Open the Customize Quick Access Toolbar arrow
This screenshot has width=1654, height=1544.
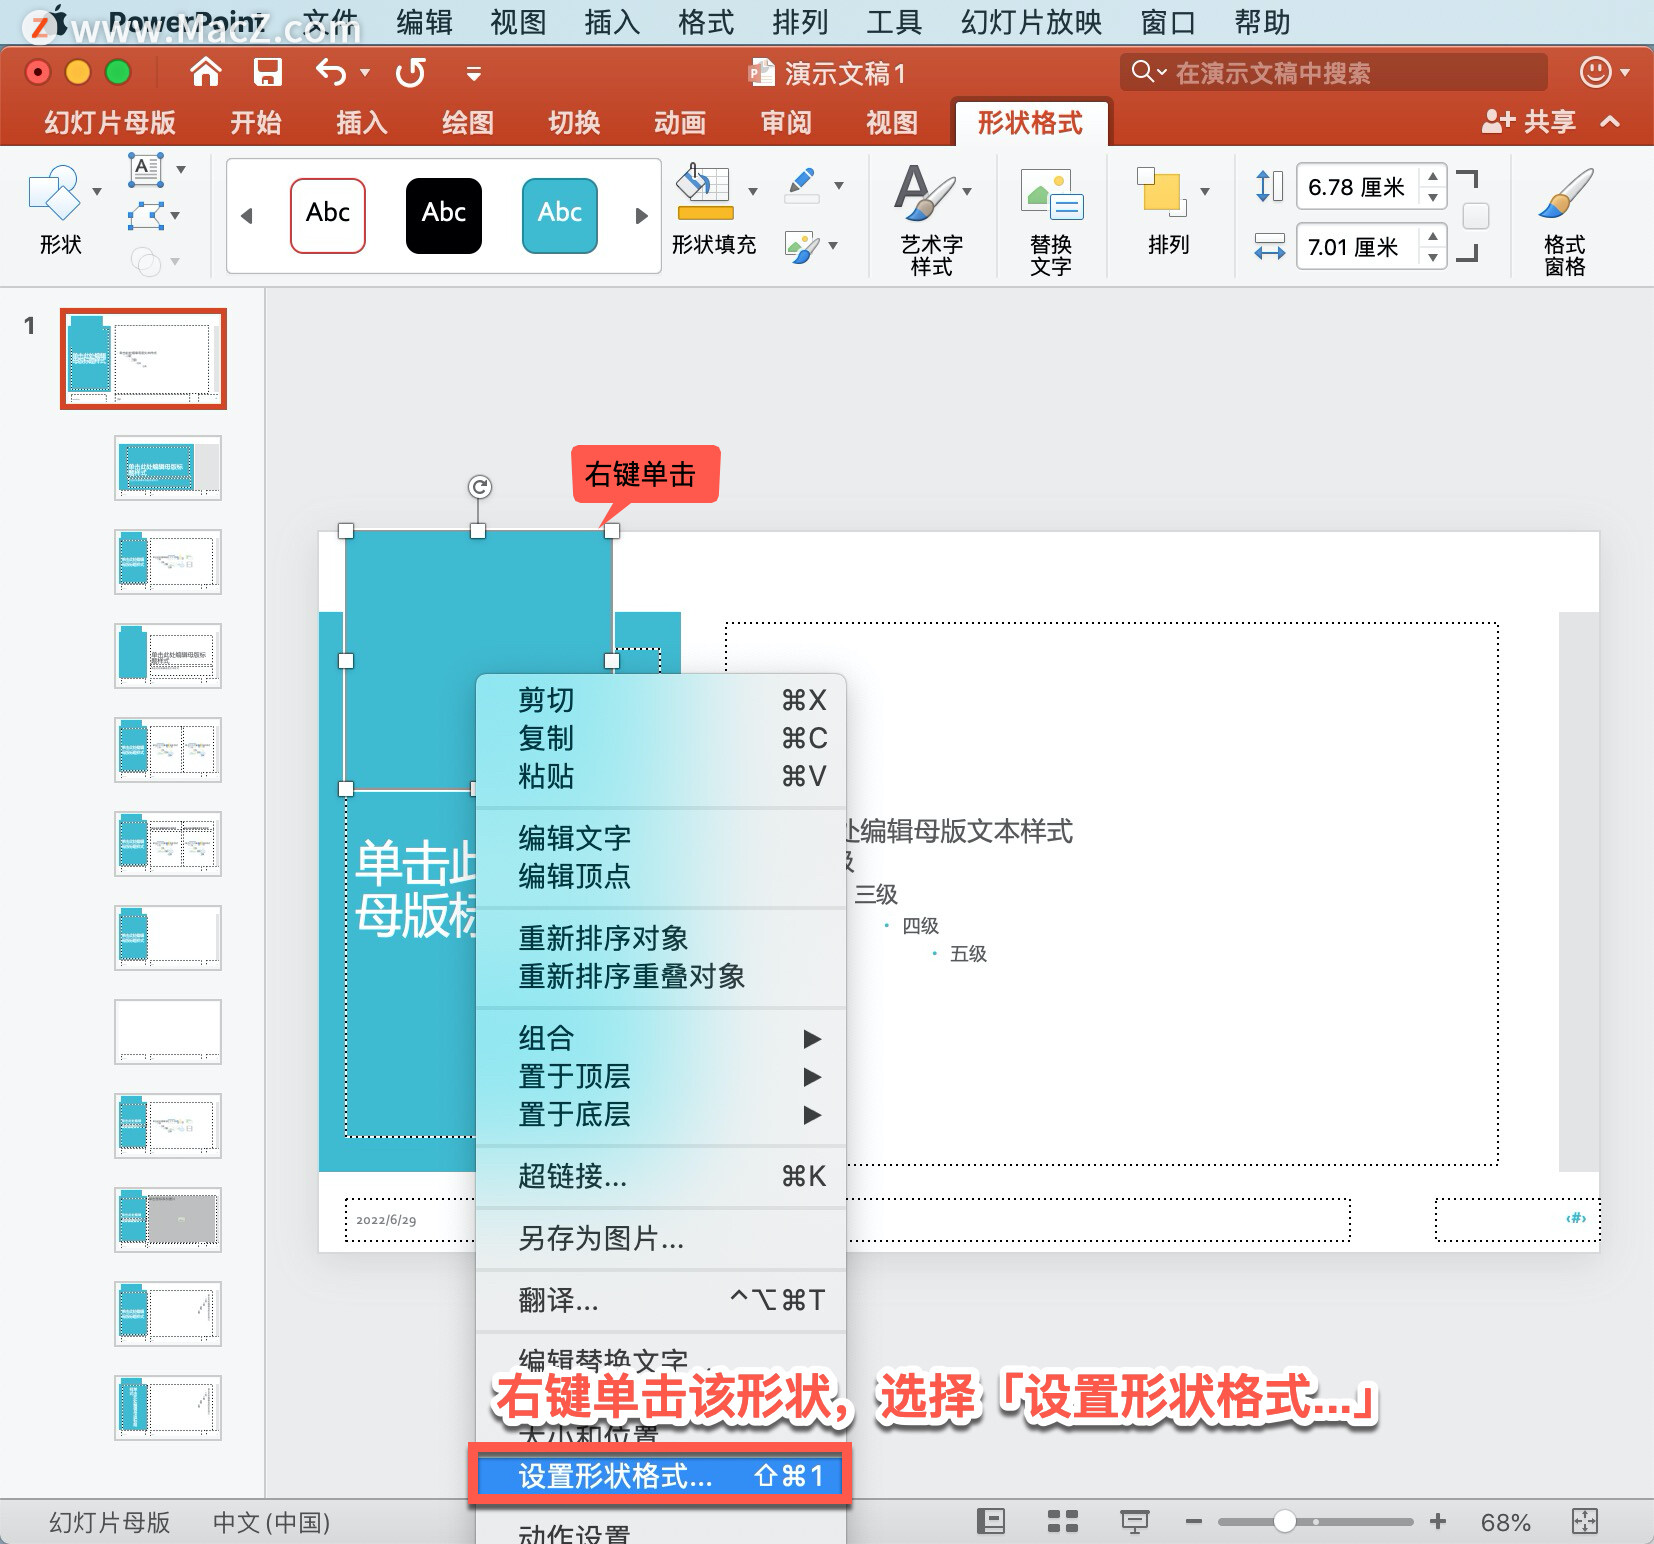click(x=474, y=73)
